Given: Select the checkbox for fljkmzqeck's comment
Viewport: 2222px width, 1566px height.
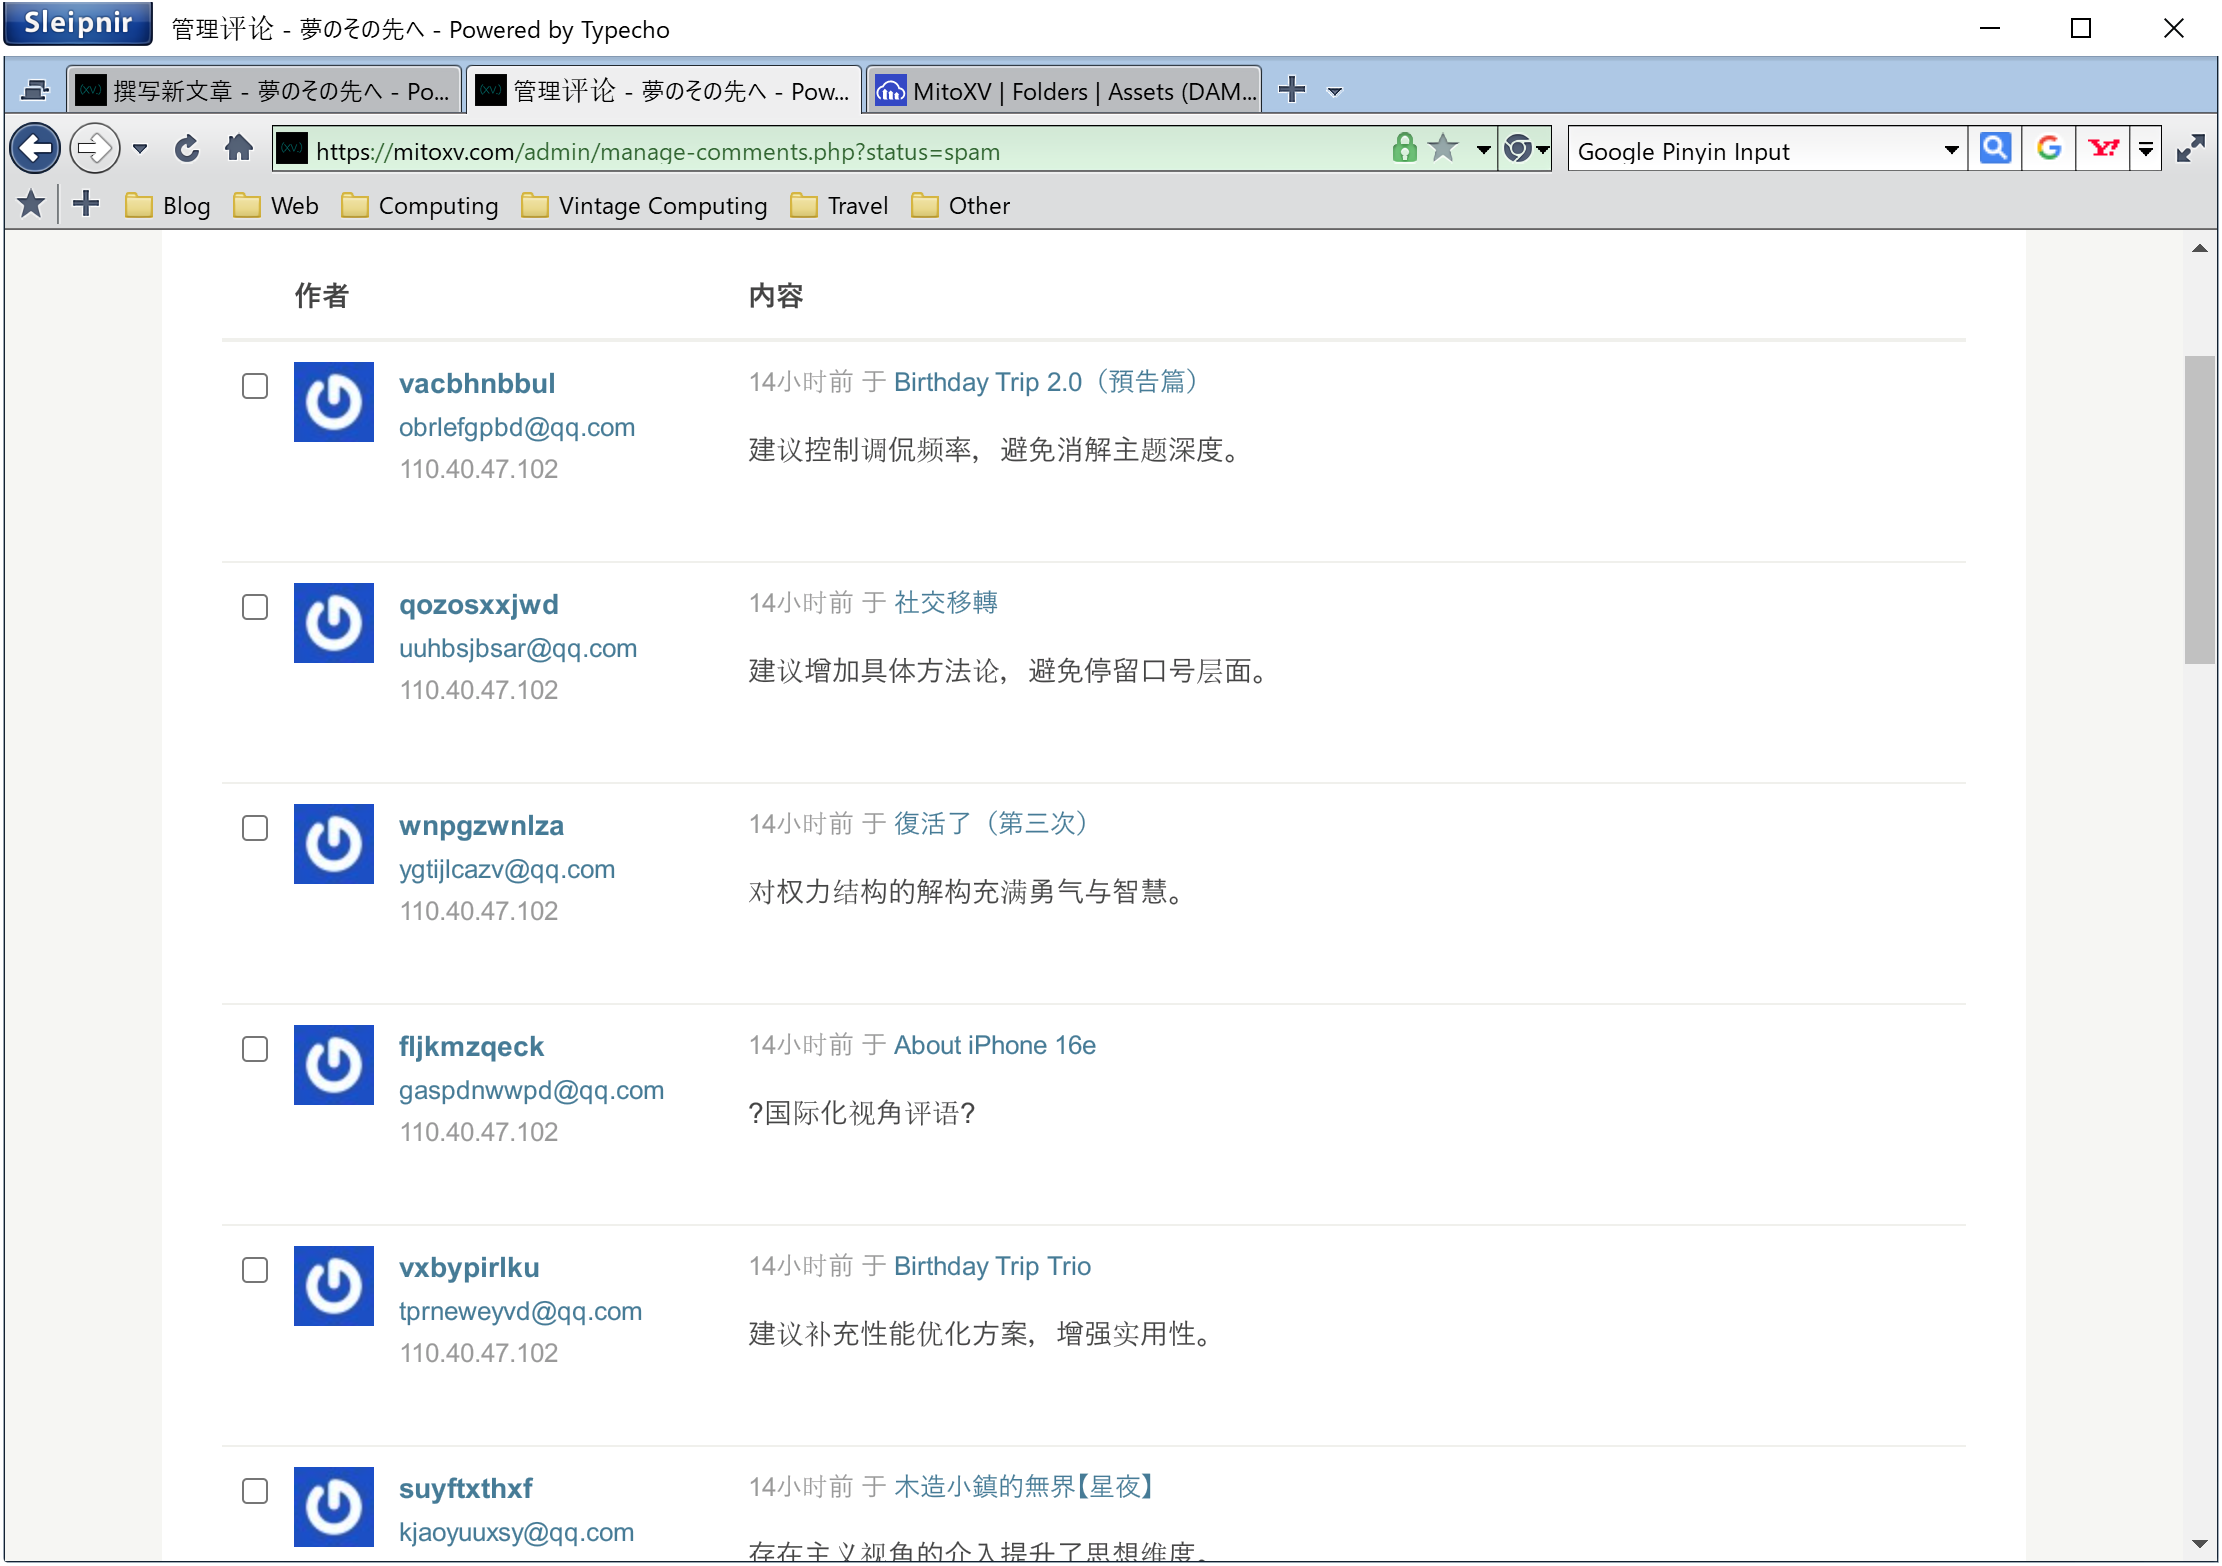Looking at the screenshot, I should pos(255,1049).
